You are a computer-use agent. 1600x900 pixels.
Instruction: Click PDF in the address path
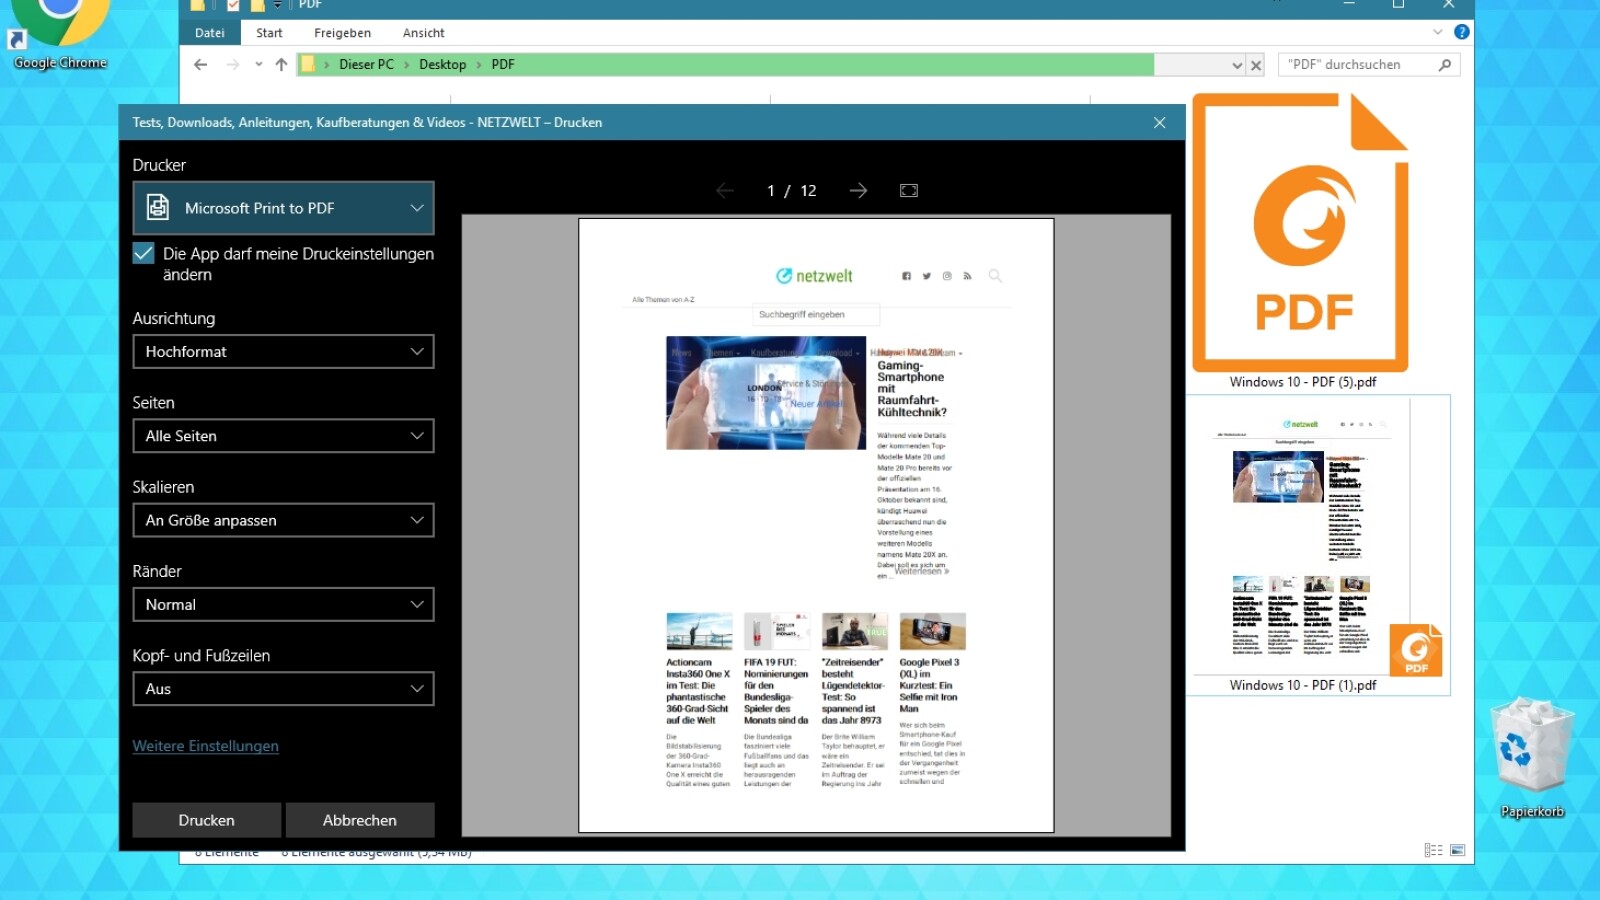coord(503,65)
